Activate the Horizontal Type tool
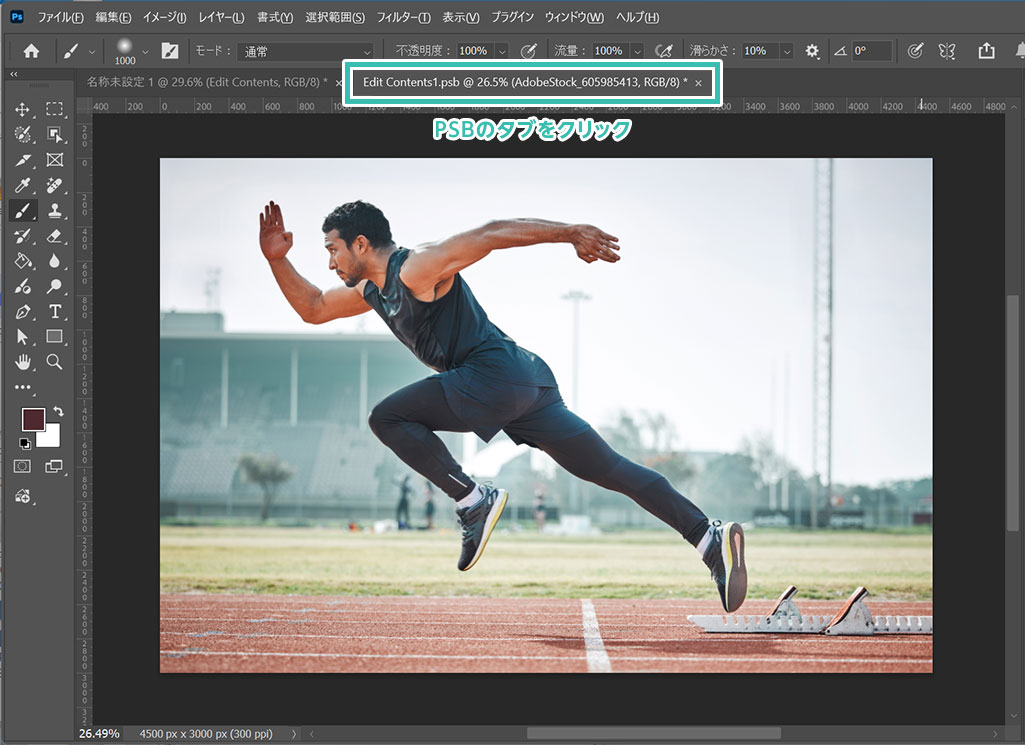1025x745 pixels. coord(54,312)
